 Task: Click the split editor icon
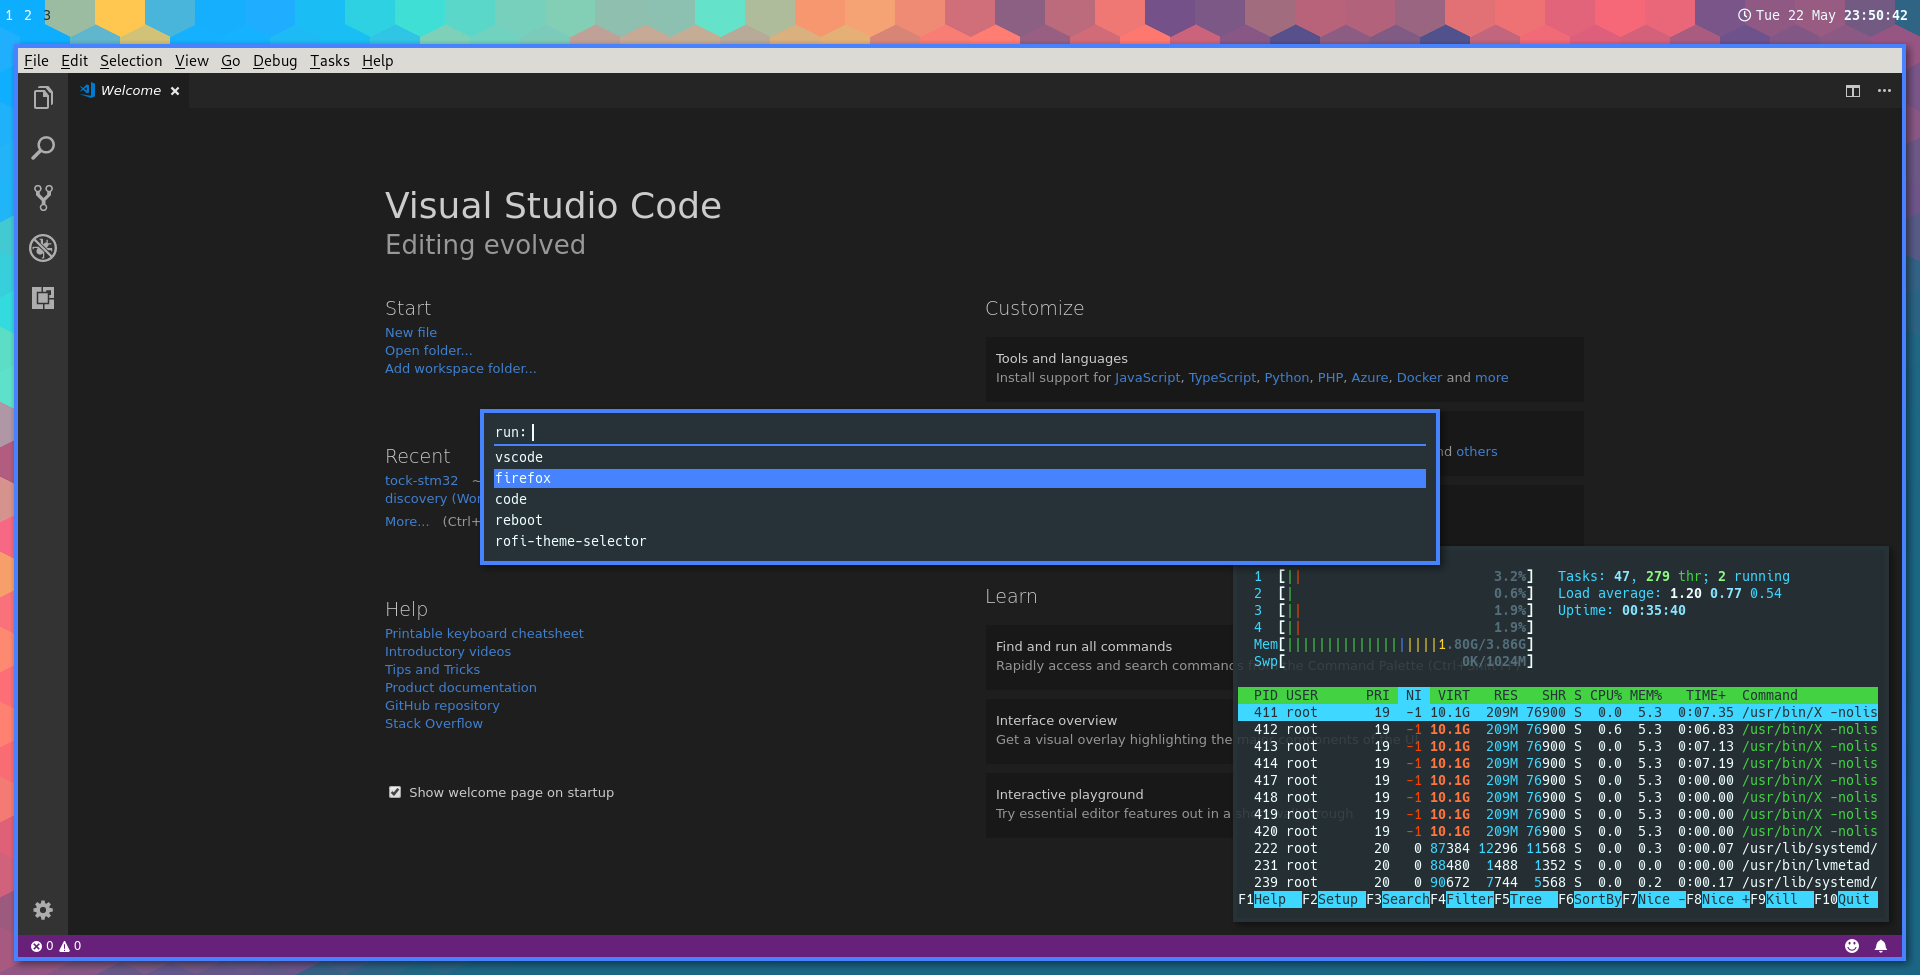point(1853,91)
